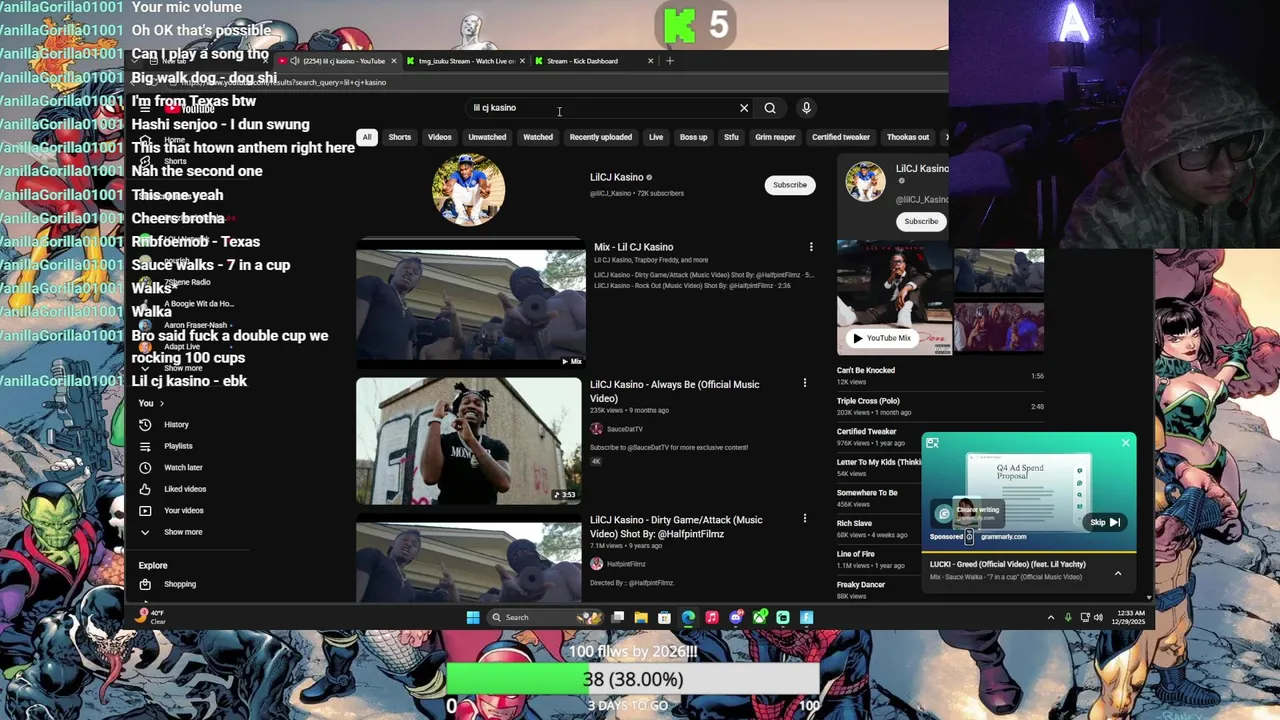Mute the YouTube tab via speaker icon
This screenshot has height=720, width=1280.
294,61
